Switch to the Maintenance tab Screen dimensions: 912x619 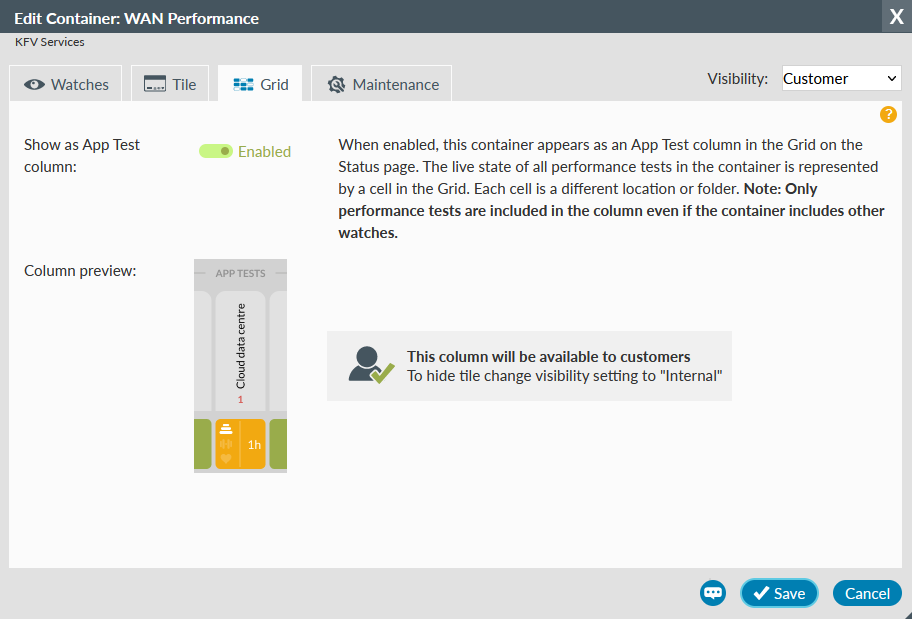tap(381, 85)
